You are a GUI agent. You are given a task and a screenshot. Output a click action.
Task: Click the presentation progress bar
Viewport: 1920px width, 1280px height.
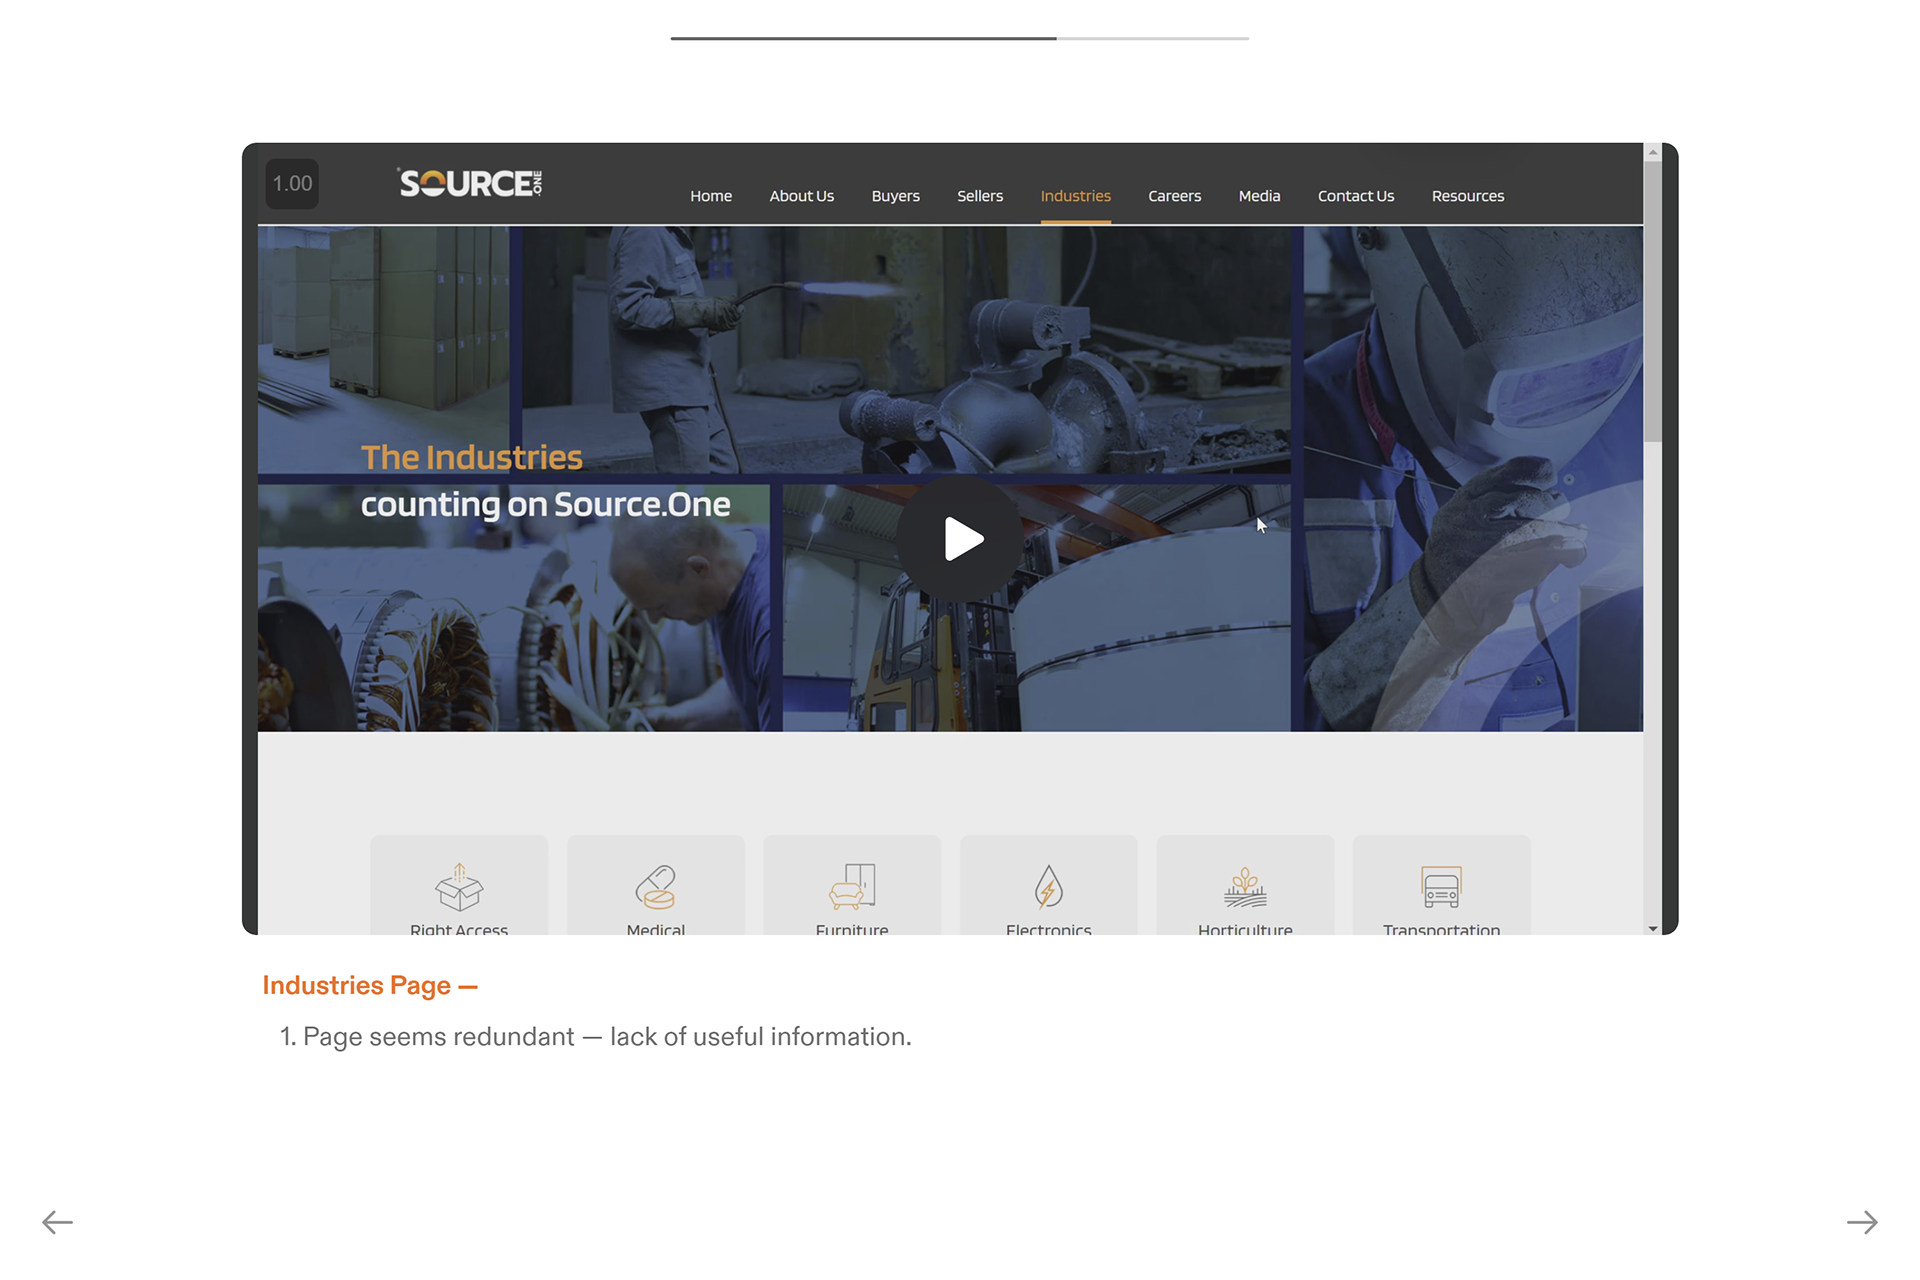[959, 38]
